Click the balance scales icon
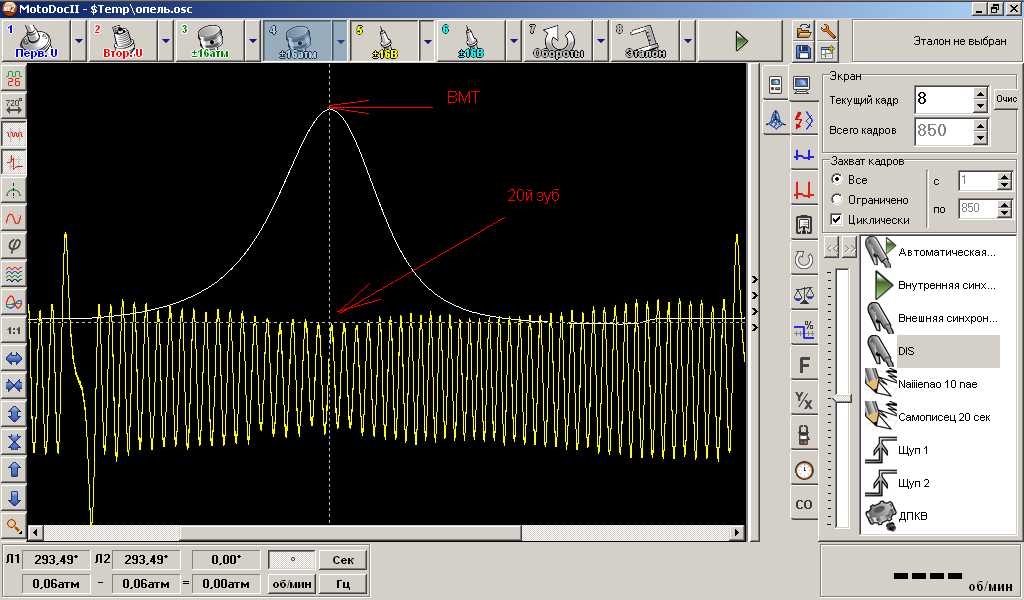This screenshot has height=600, width=1024. click(803, 295)
